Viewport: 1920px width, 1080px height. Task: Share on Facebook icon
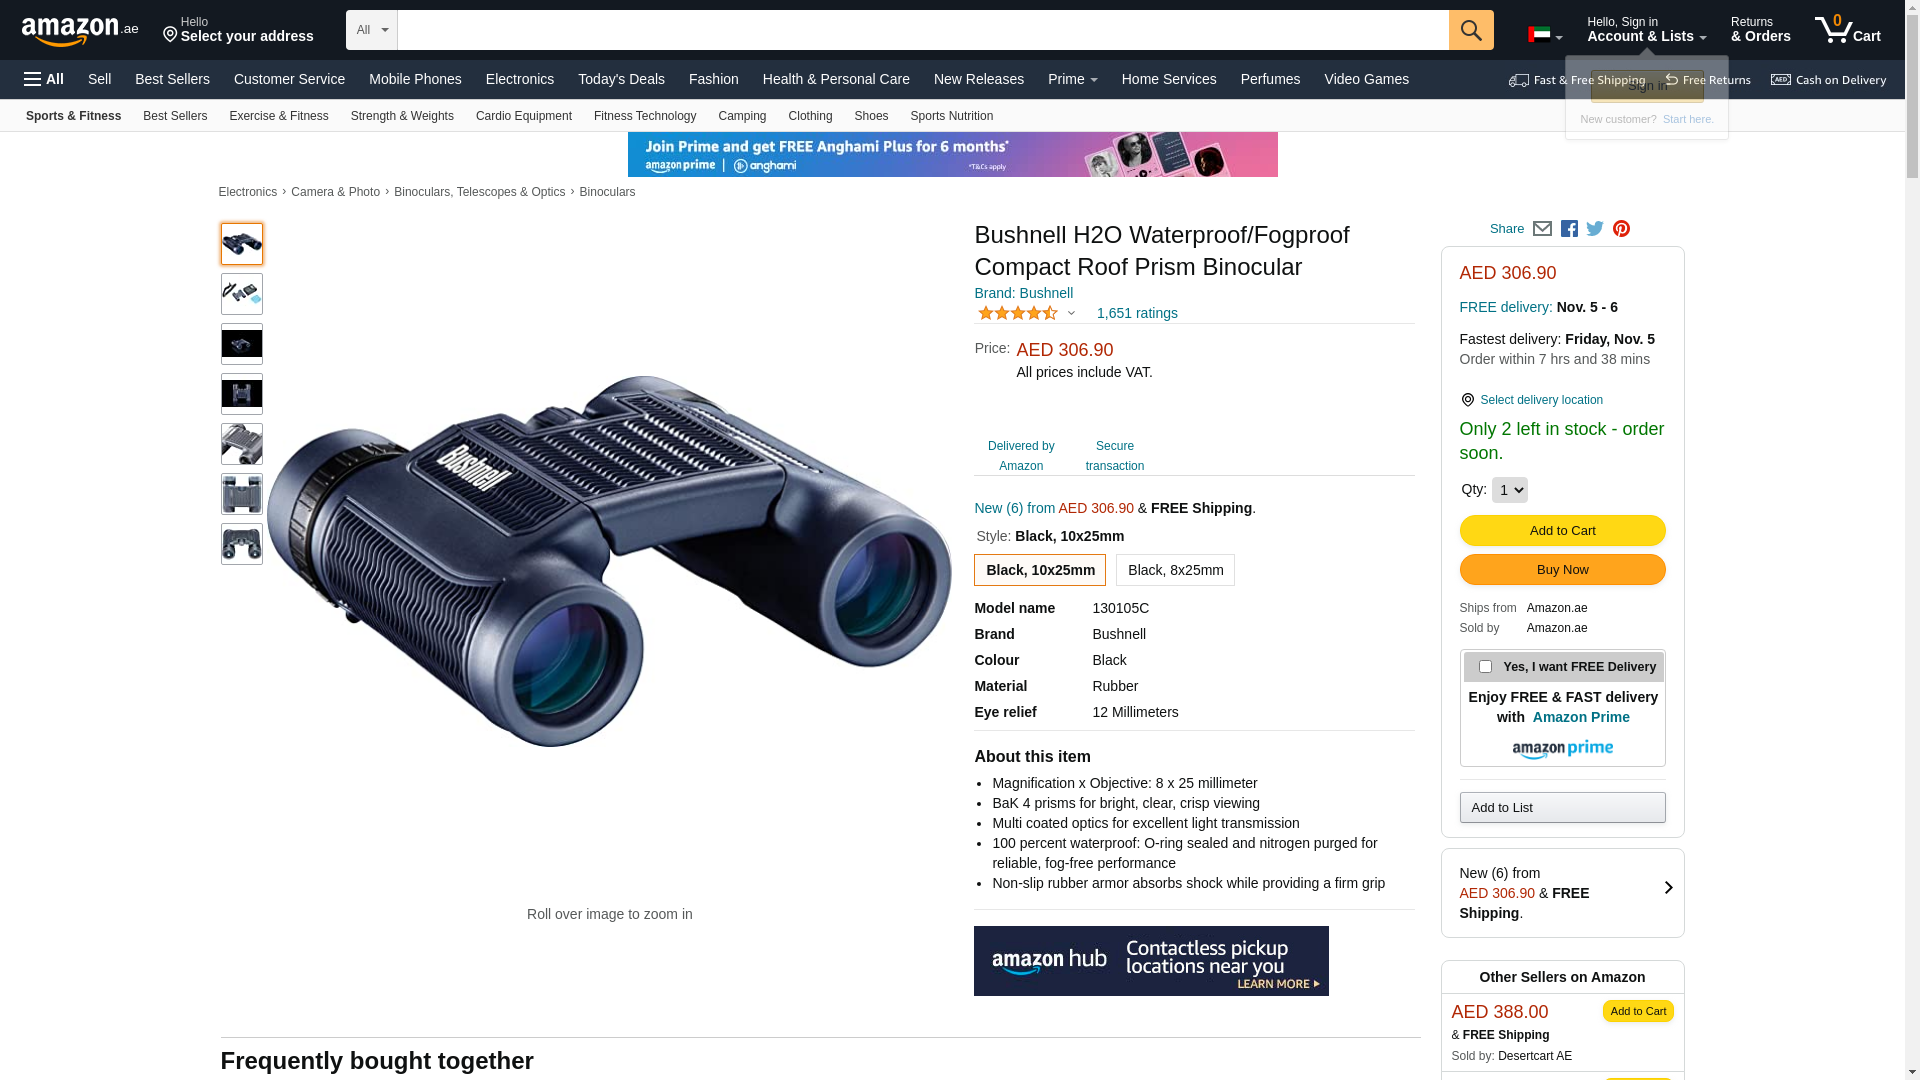1569,229
